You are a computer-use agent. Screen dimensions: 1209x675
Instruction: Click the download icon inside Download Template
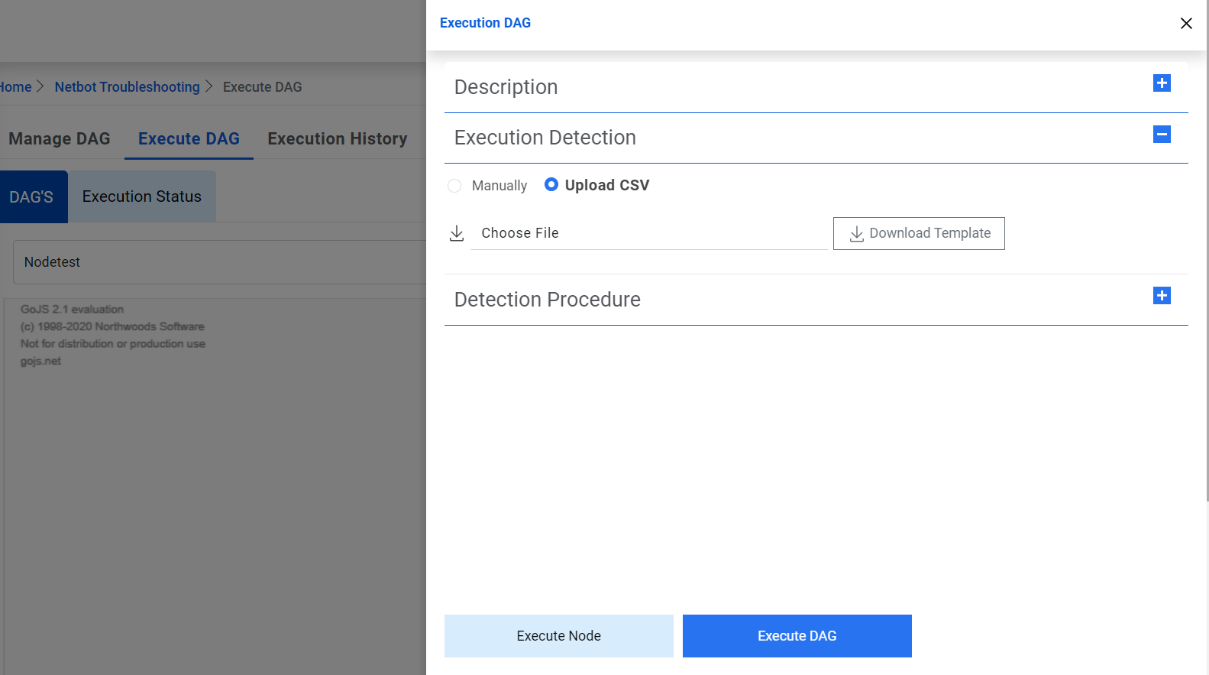pyautogui.click(x=856, y=233)
